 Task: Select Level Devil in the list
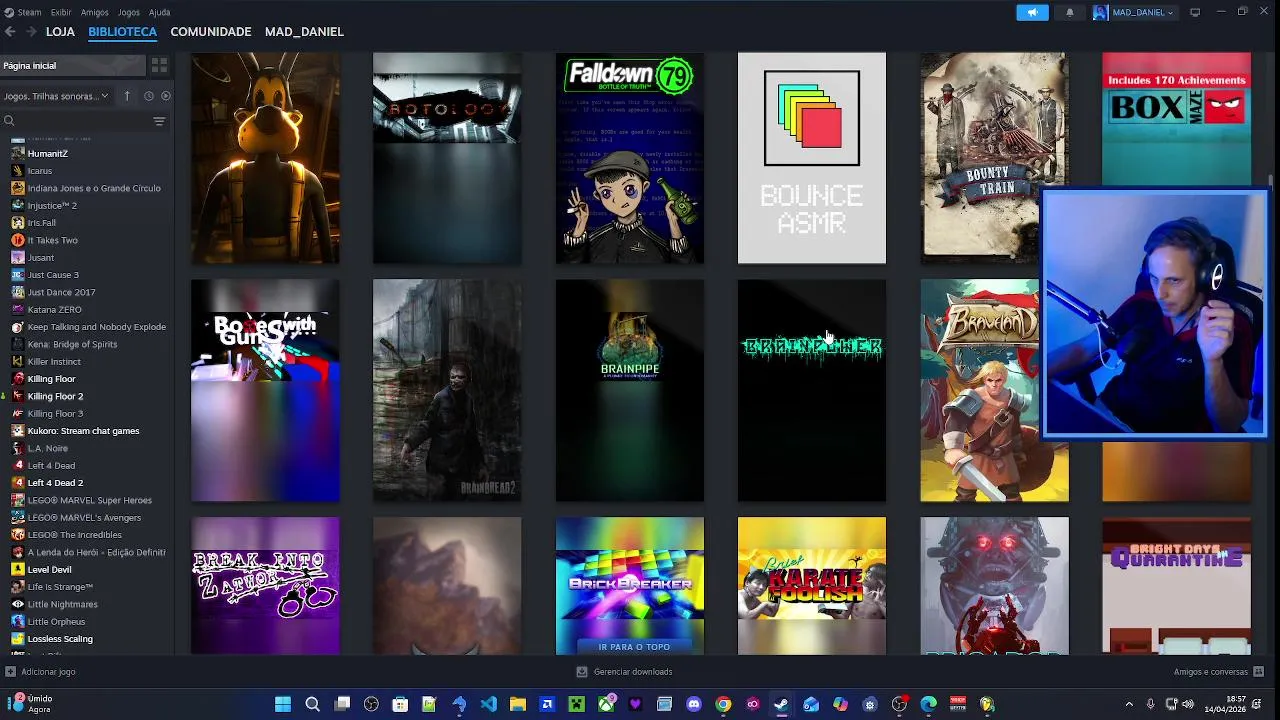tap(49, 570)
